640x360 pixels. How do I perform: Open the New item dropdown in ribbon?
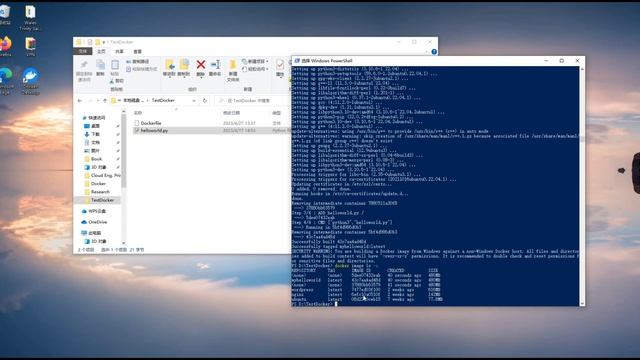[x=255, y=61]
